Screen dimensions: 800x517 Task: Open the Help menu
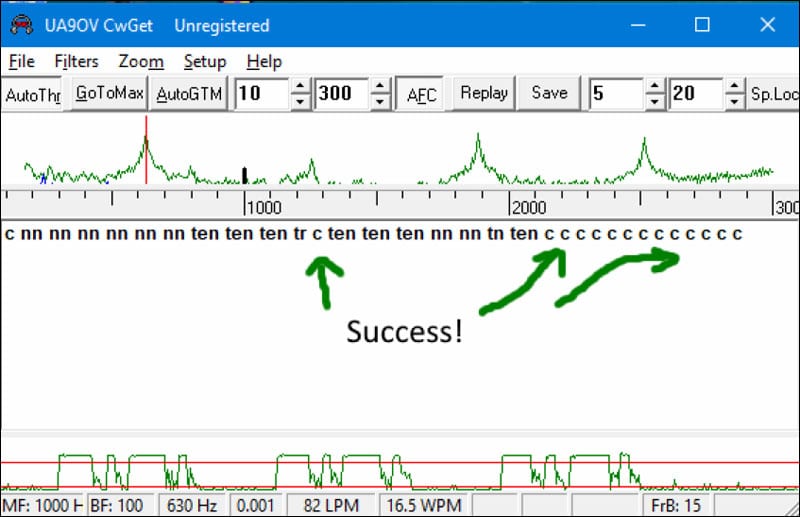pos(264,62)
